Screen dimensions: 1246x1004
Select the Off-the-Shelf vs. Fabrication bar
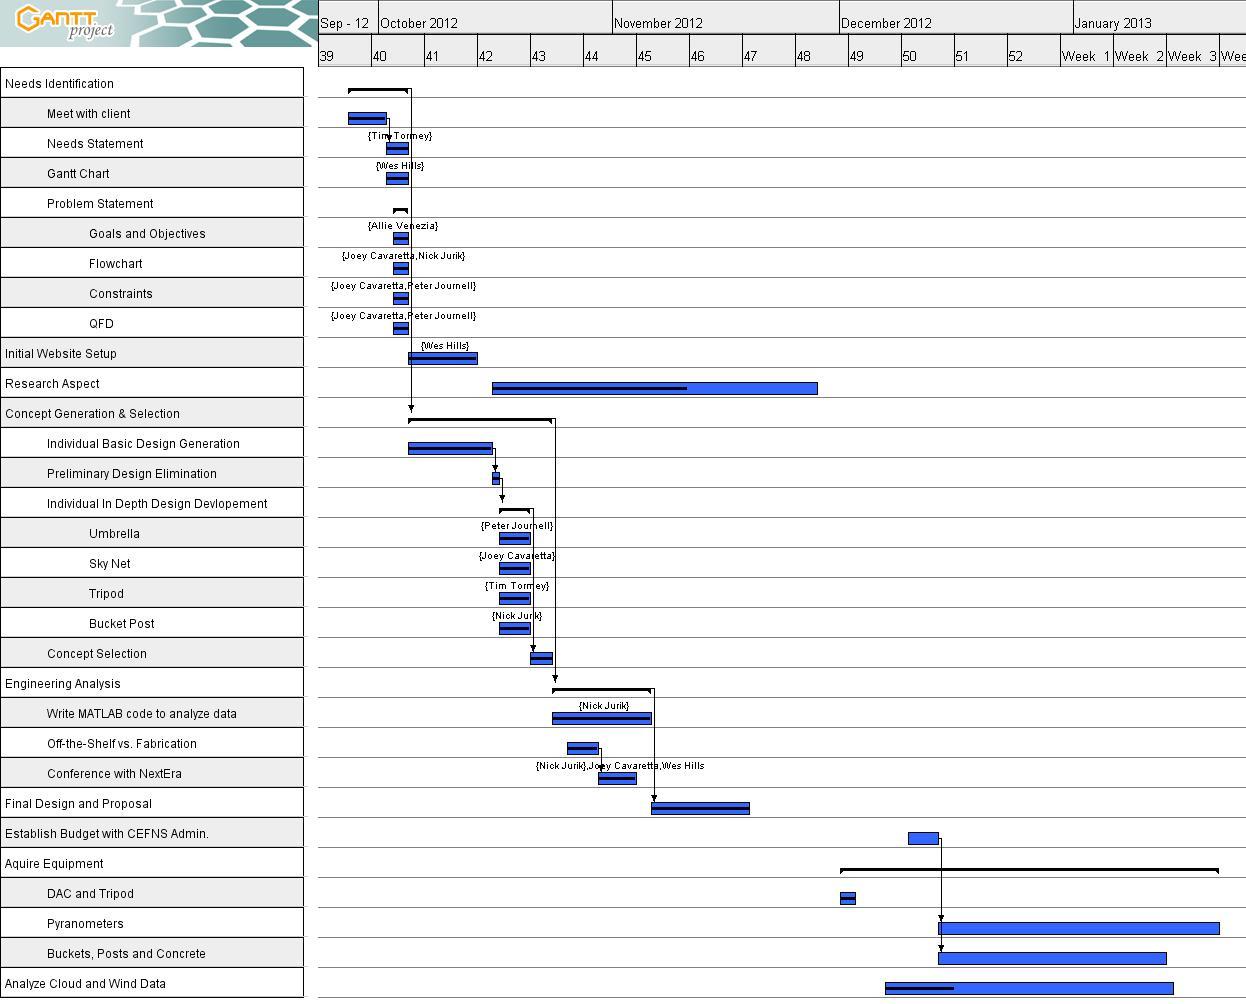coord(583,748)
